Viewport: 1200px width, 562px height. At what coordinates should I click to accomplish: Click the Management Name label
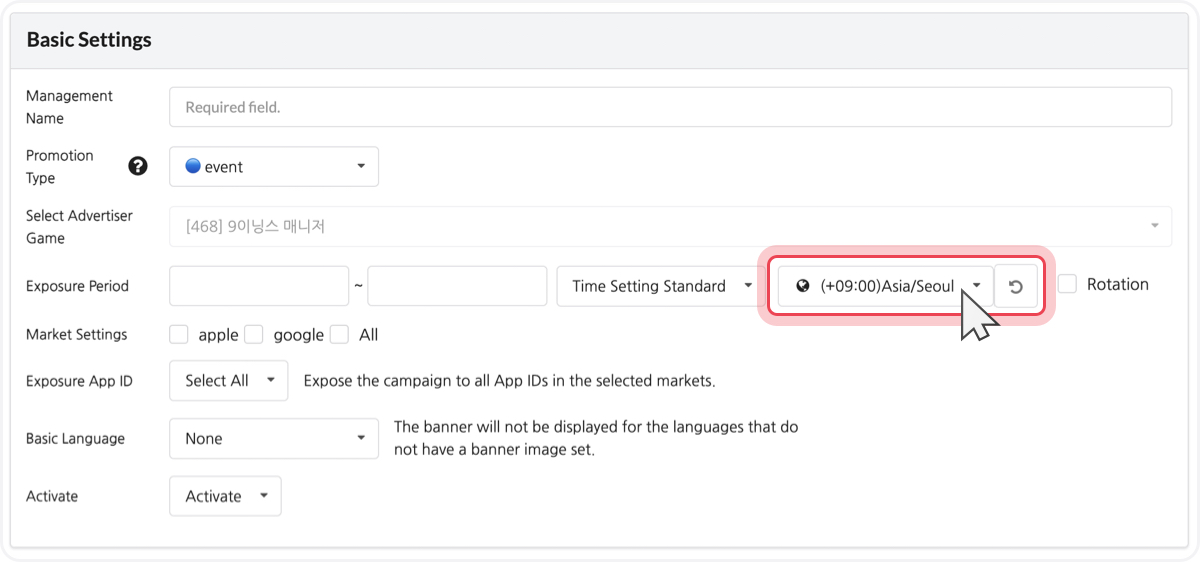[69, 107]
